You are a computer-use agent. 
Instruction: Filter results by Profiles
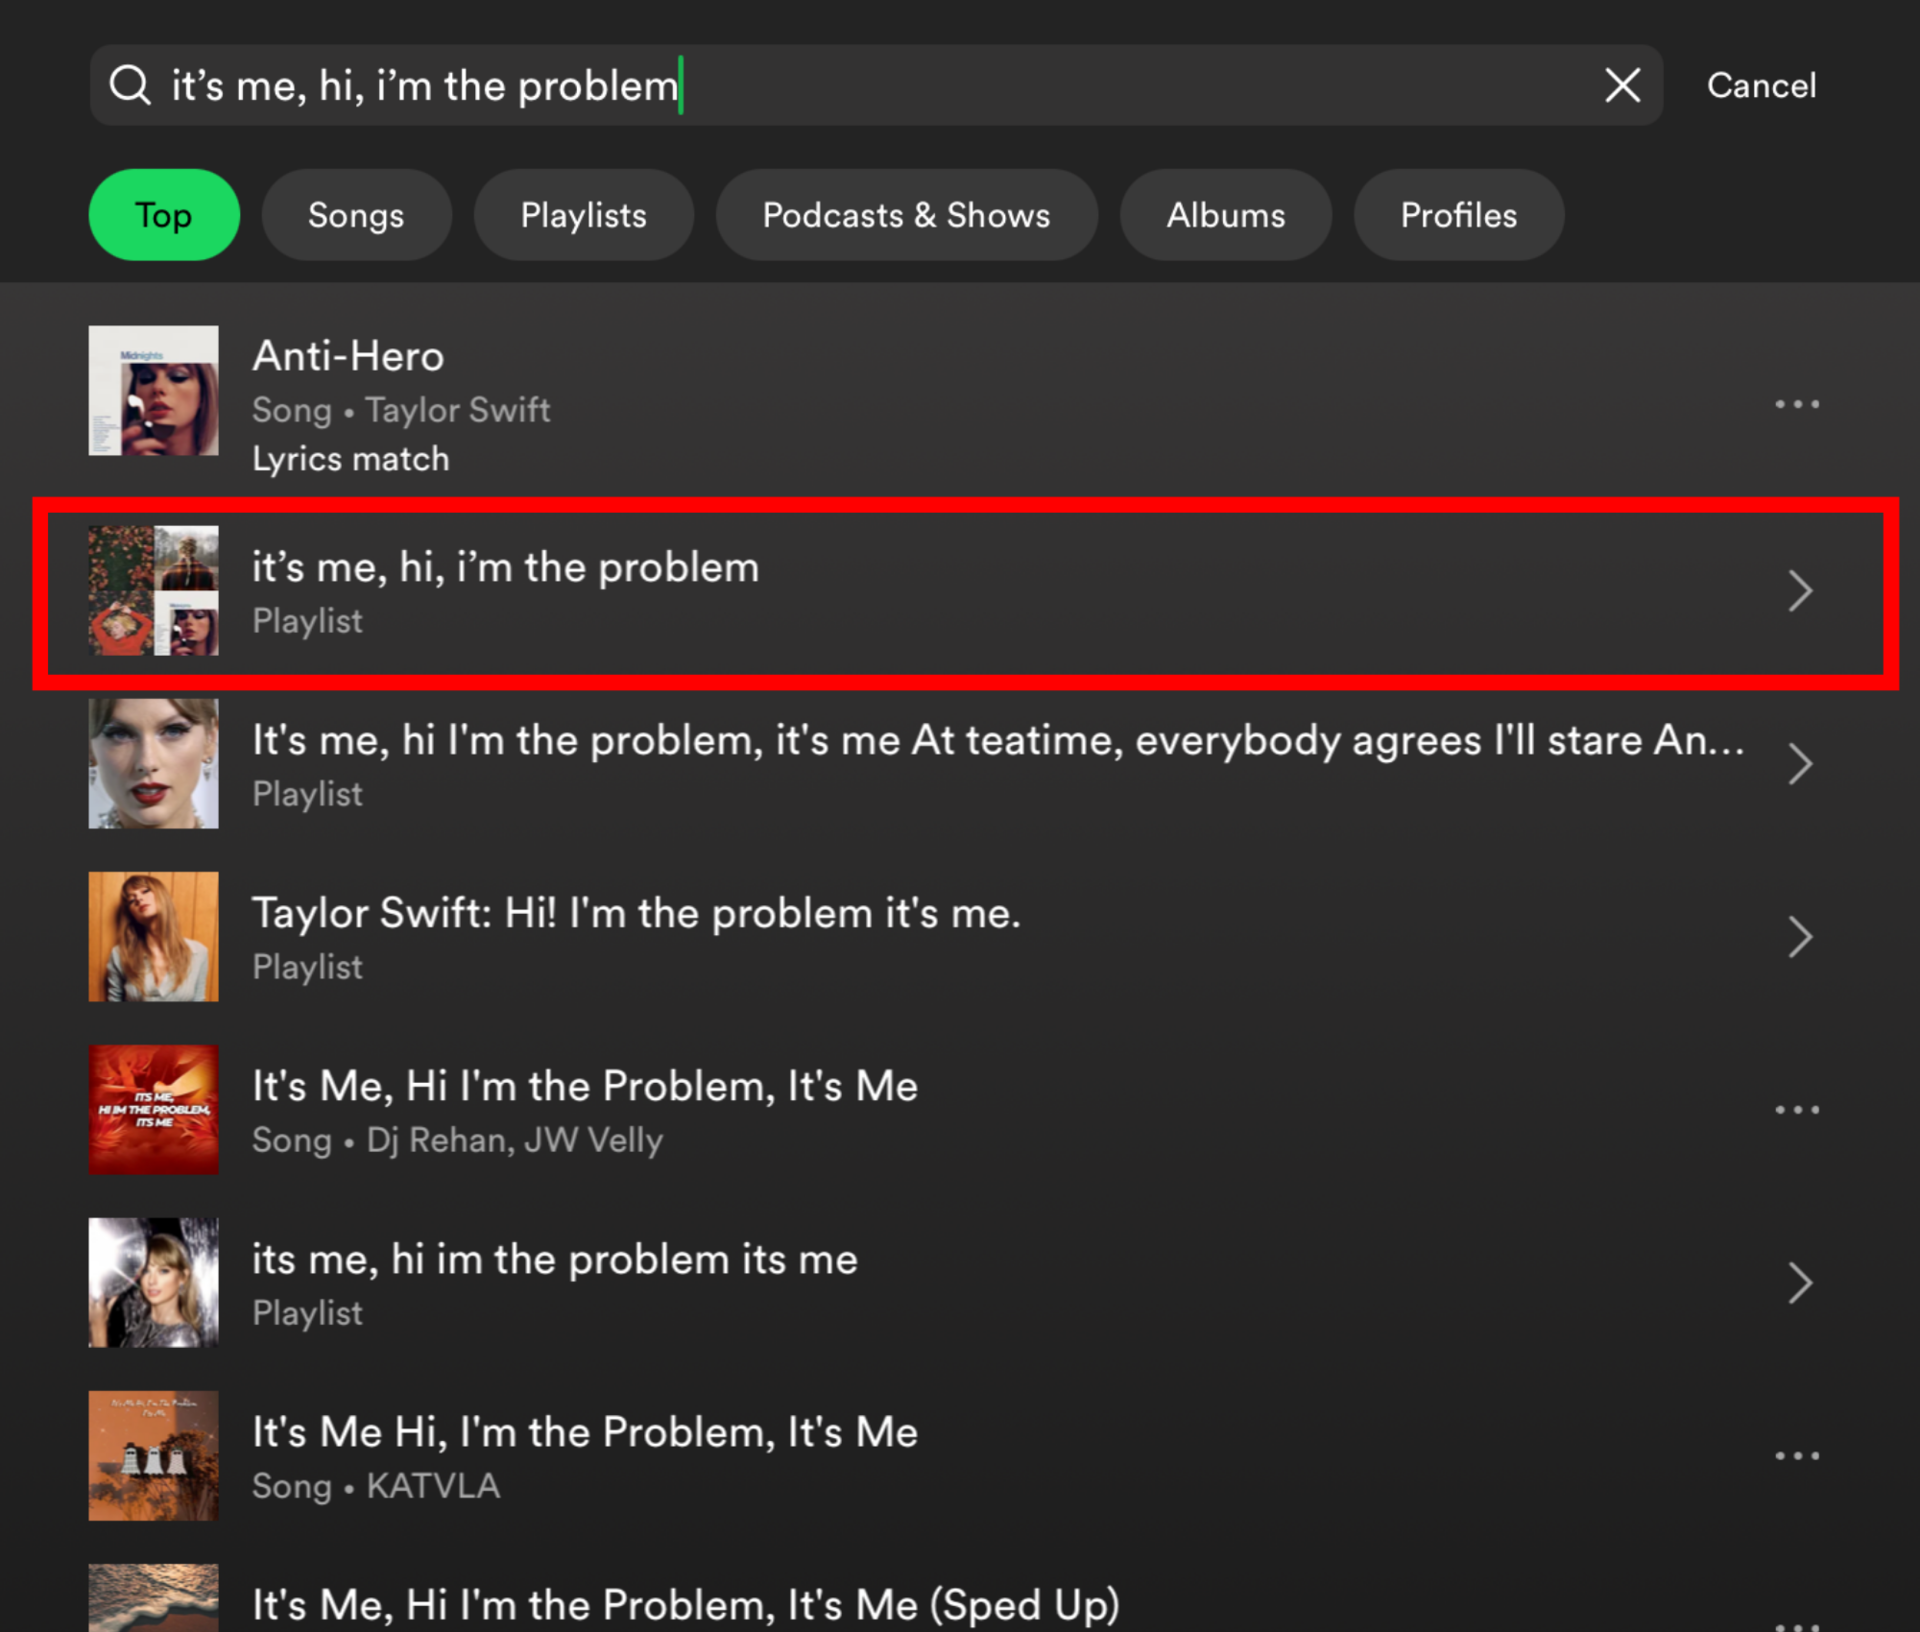[x=1458, y=215]
